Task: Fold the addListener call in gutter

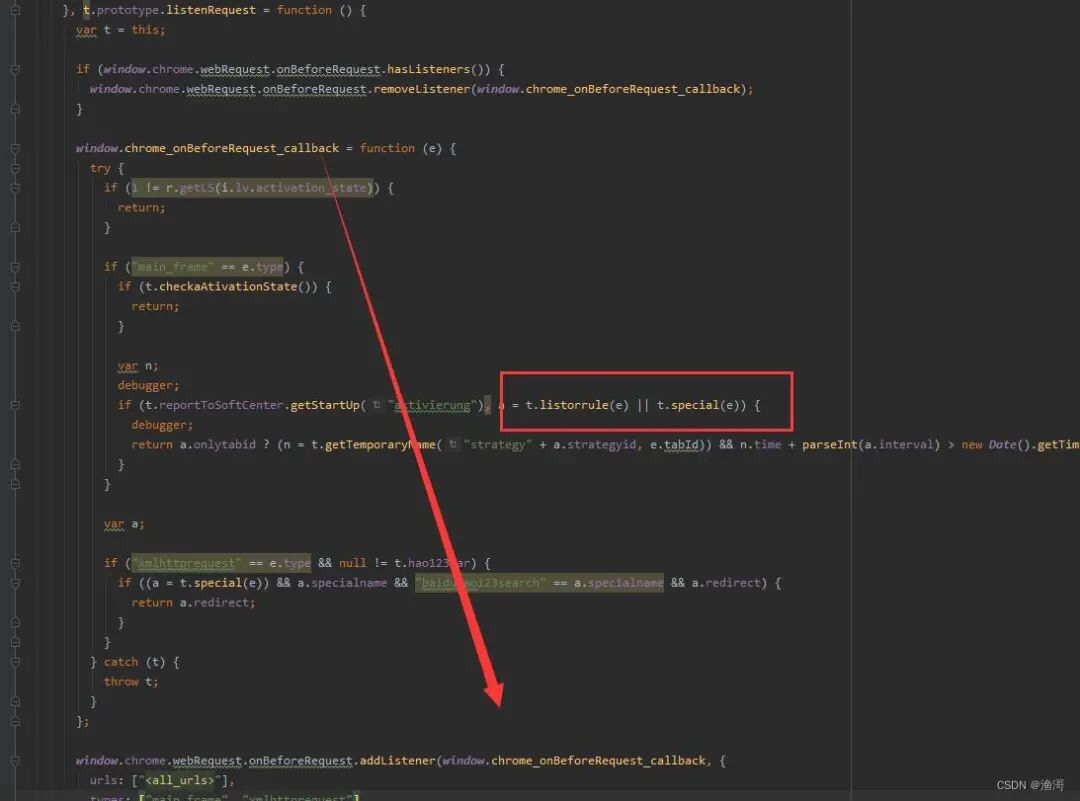Action: click(x=15, y=761)
